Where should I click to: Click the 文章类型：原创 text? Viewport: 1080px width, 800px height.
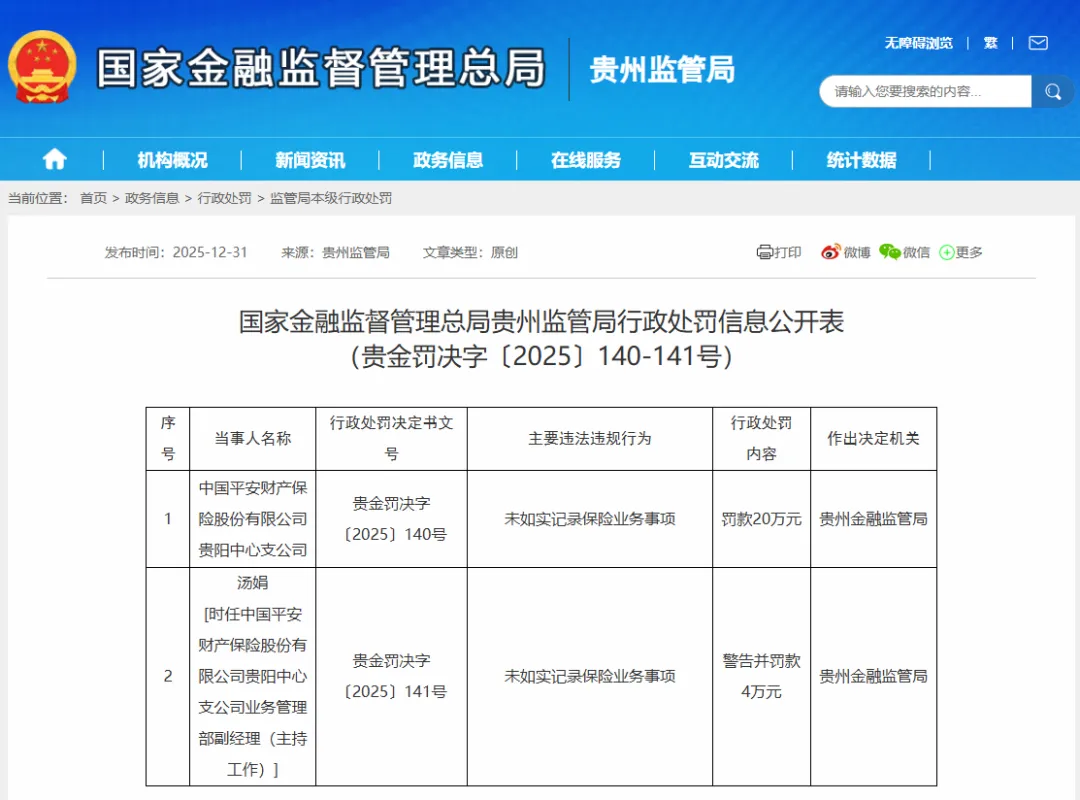click(470, 252)
